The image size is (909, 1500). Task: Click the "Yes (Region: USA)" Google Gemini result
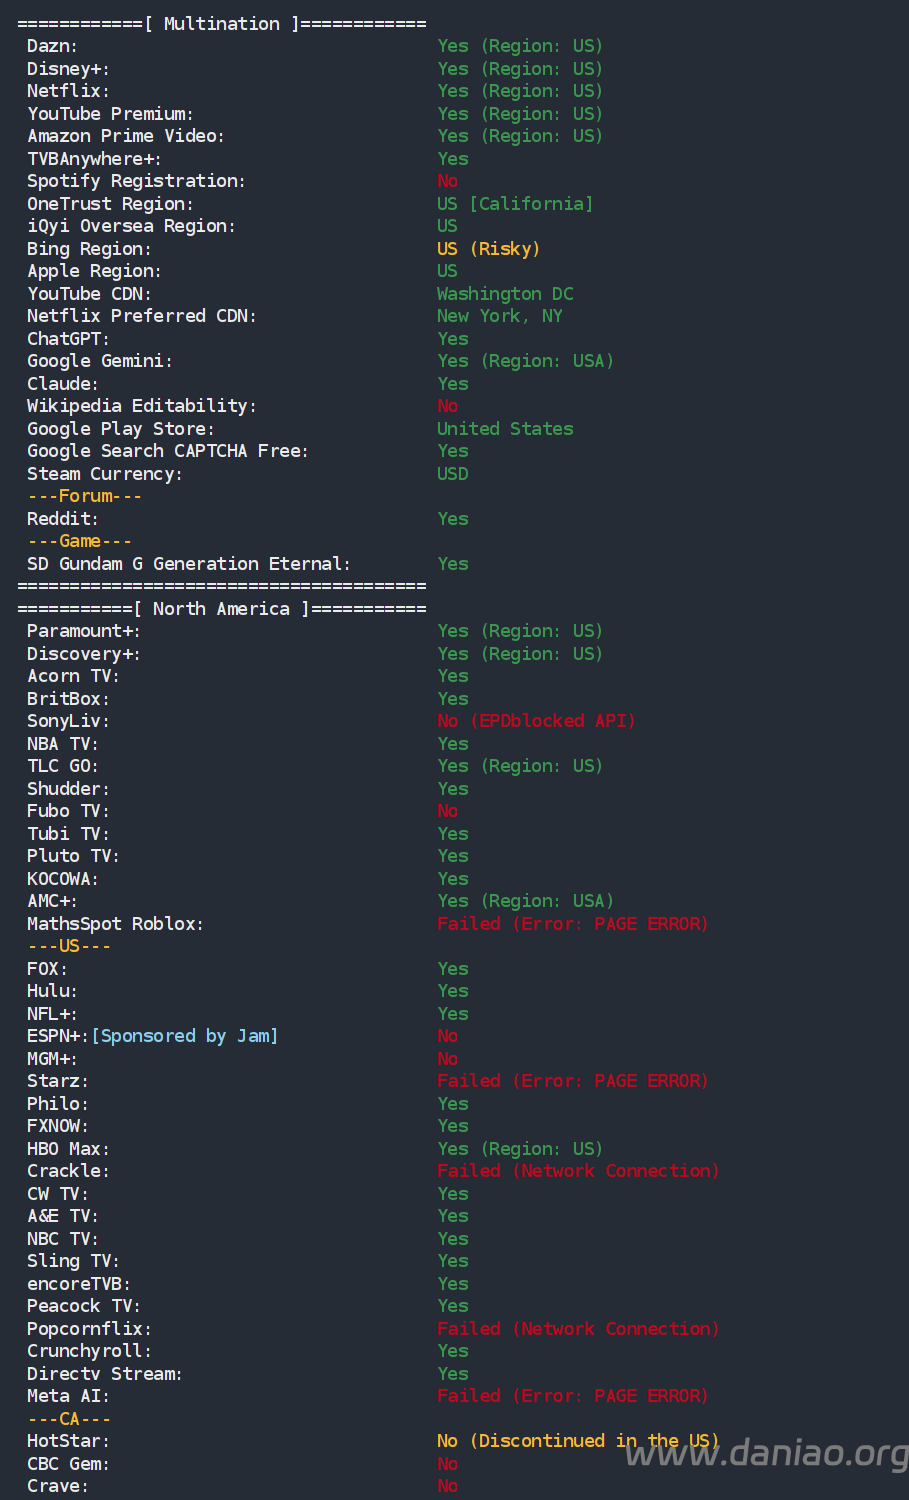click(x=525, y=361)
